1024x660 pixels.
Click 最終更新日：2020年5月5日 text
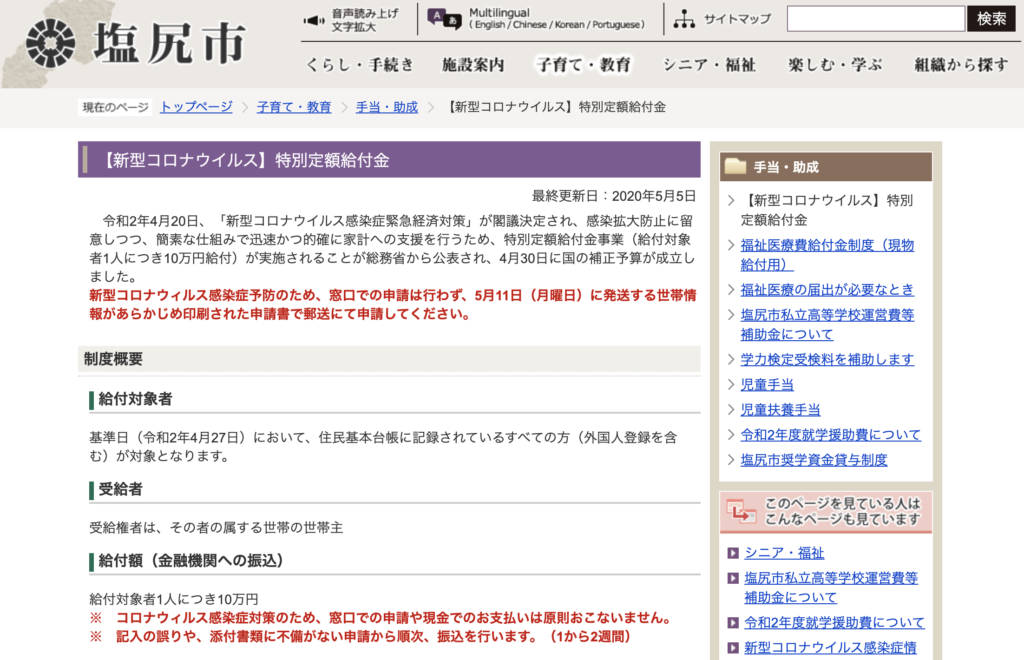613,196
